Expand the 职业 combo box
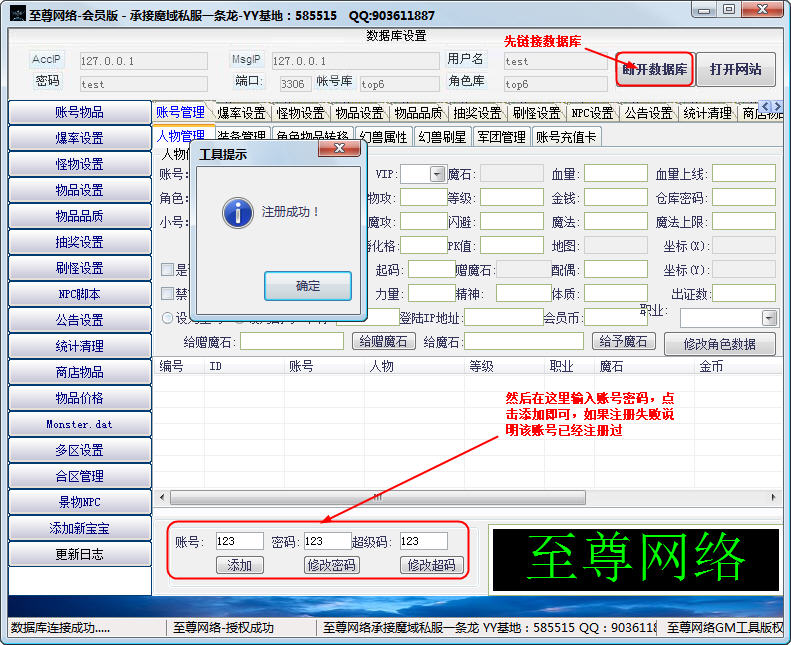Screen dimensions: 791x645 pyautogui.click(x=769, y=318)
